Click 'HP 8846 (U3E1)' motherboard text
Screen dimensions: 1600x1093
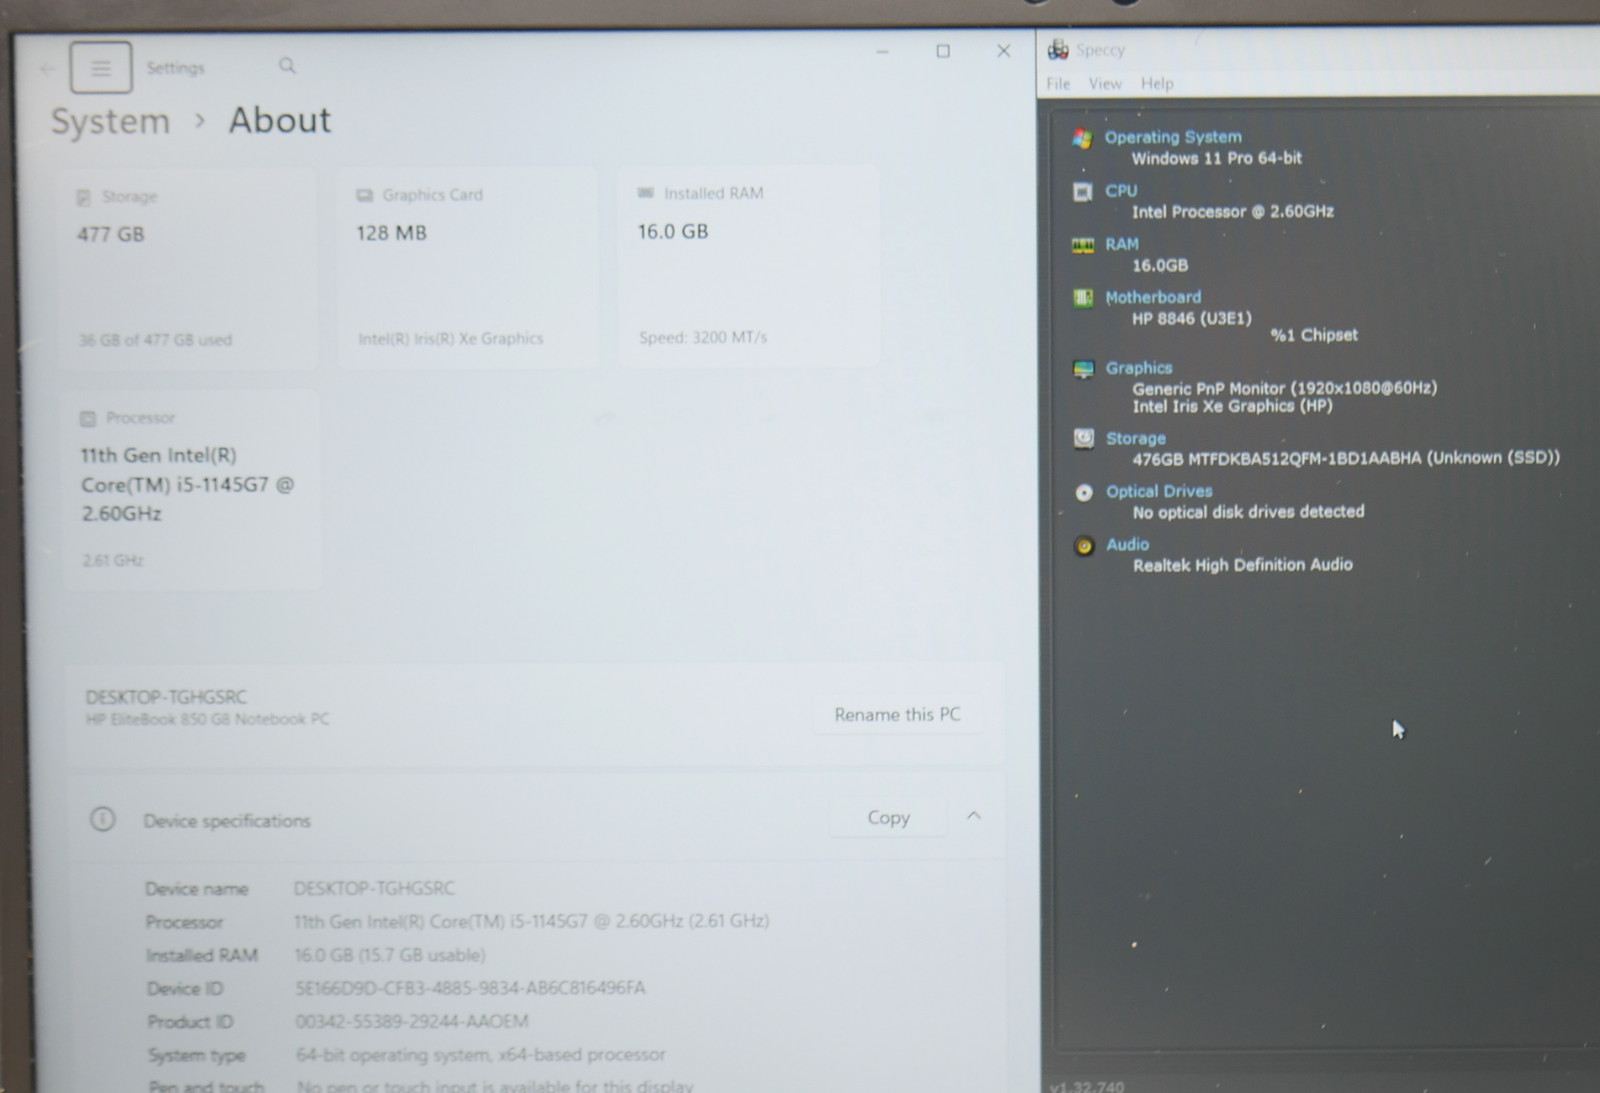pos(1192,318)
